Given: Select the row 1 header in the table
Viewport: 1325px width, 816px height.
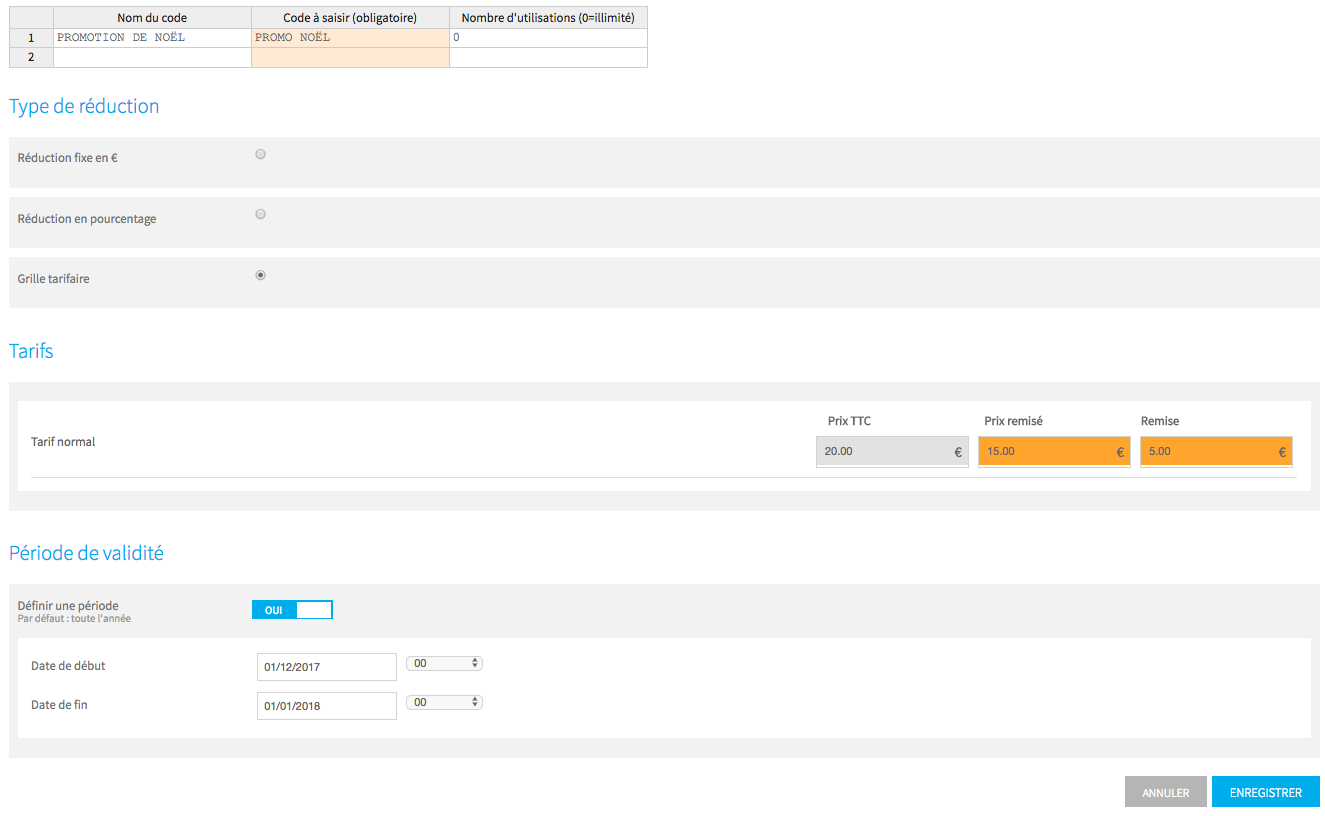Looking at the screenshot, I should (x=31, y=38).
